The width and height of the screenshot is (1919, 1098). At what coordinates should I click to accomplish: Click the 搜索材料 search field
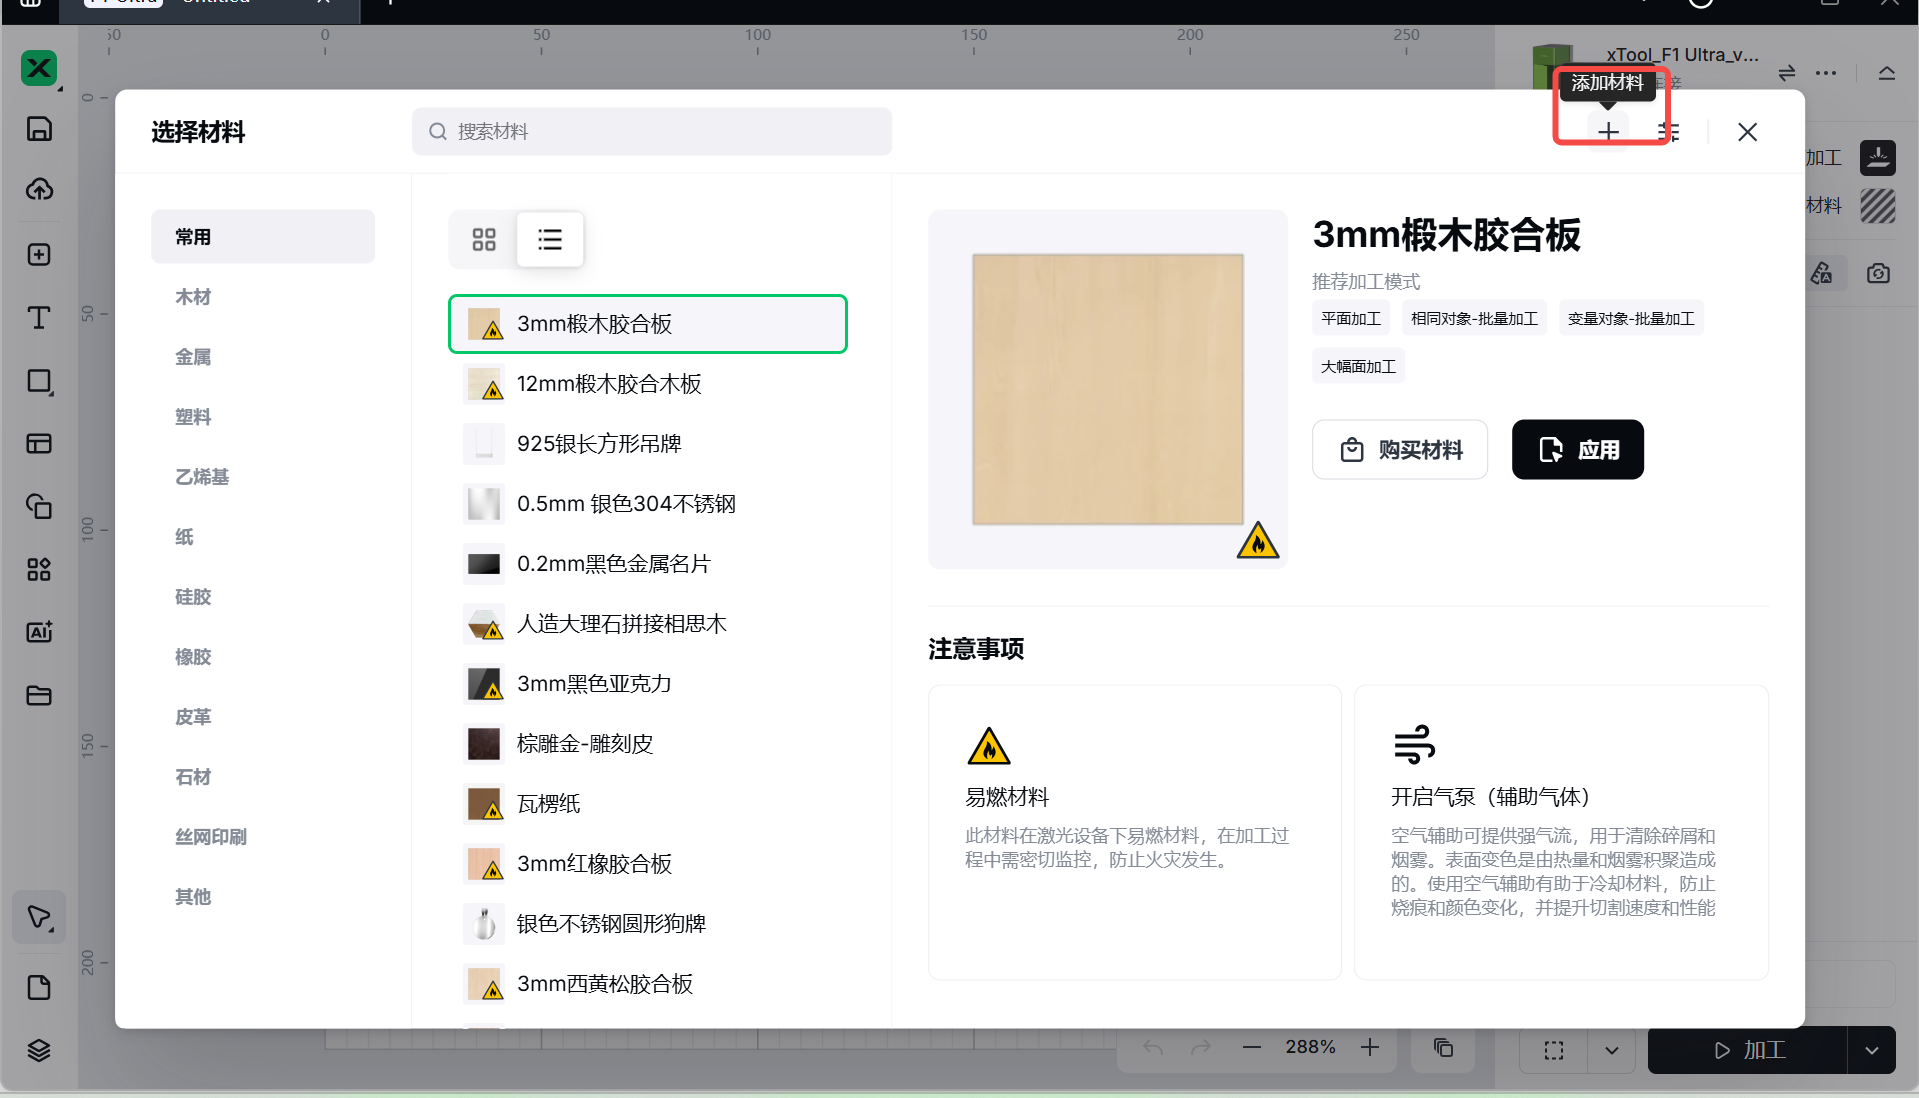click(652, 132)
